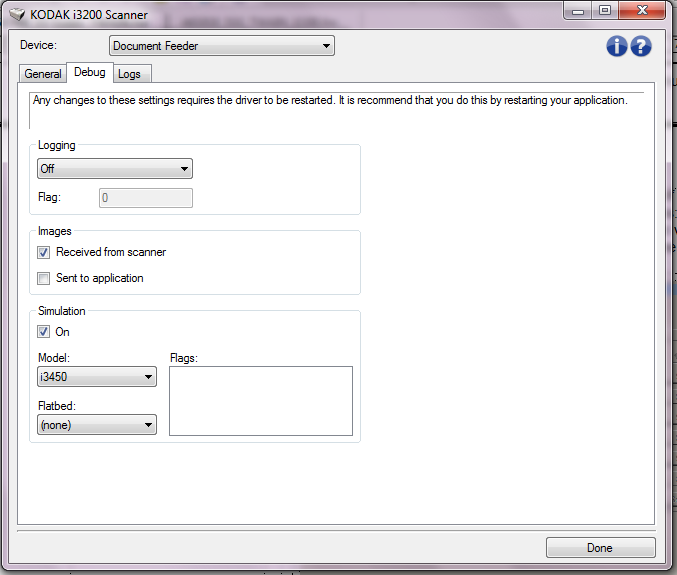Click the 'Received from scanner' label
The height and width of the screenshot is (575, 677).
(111, 252)
